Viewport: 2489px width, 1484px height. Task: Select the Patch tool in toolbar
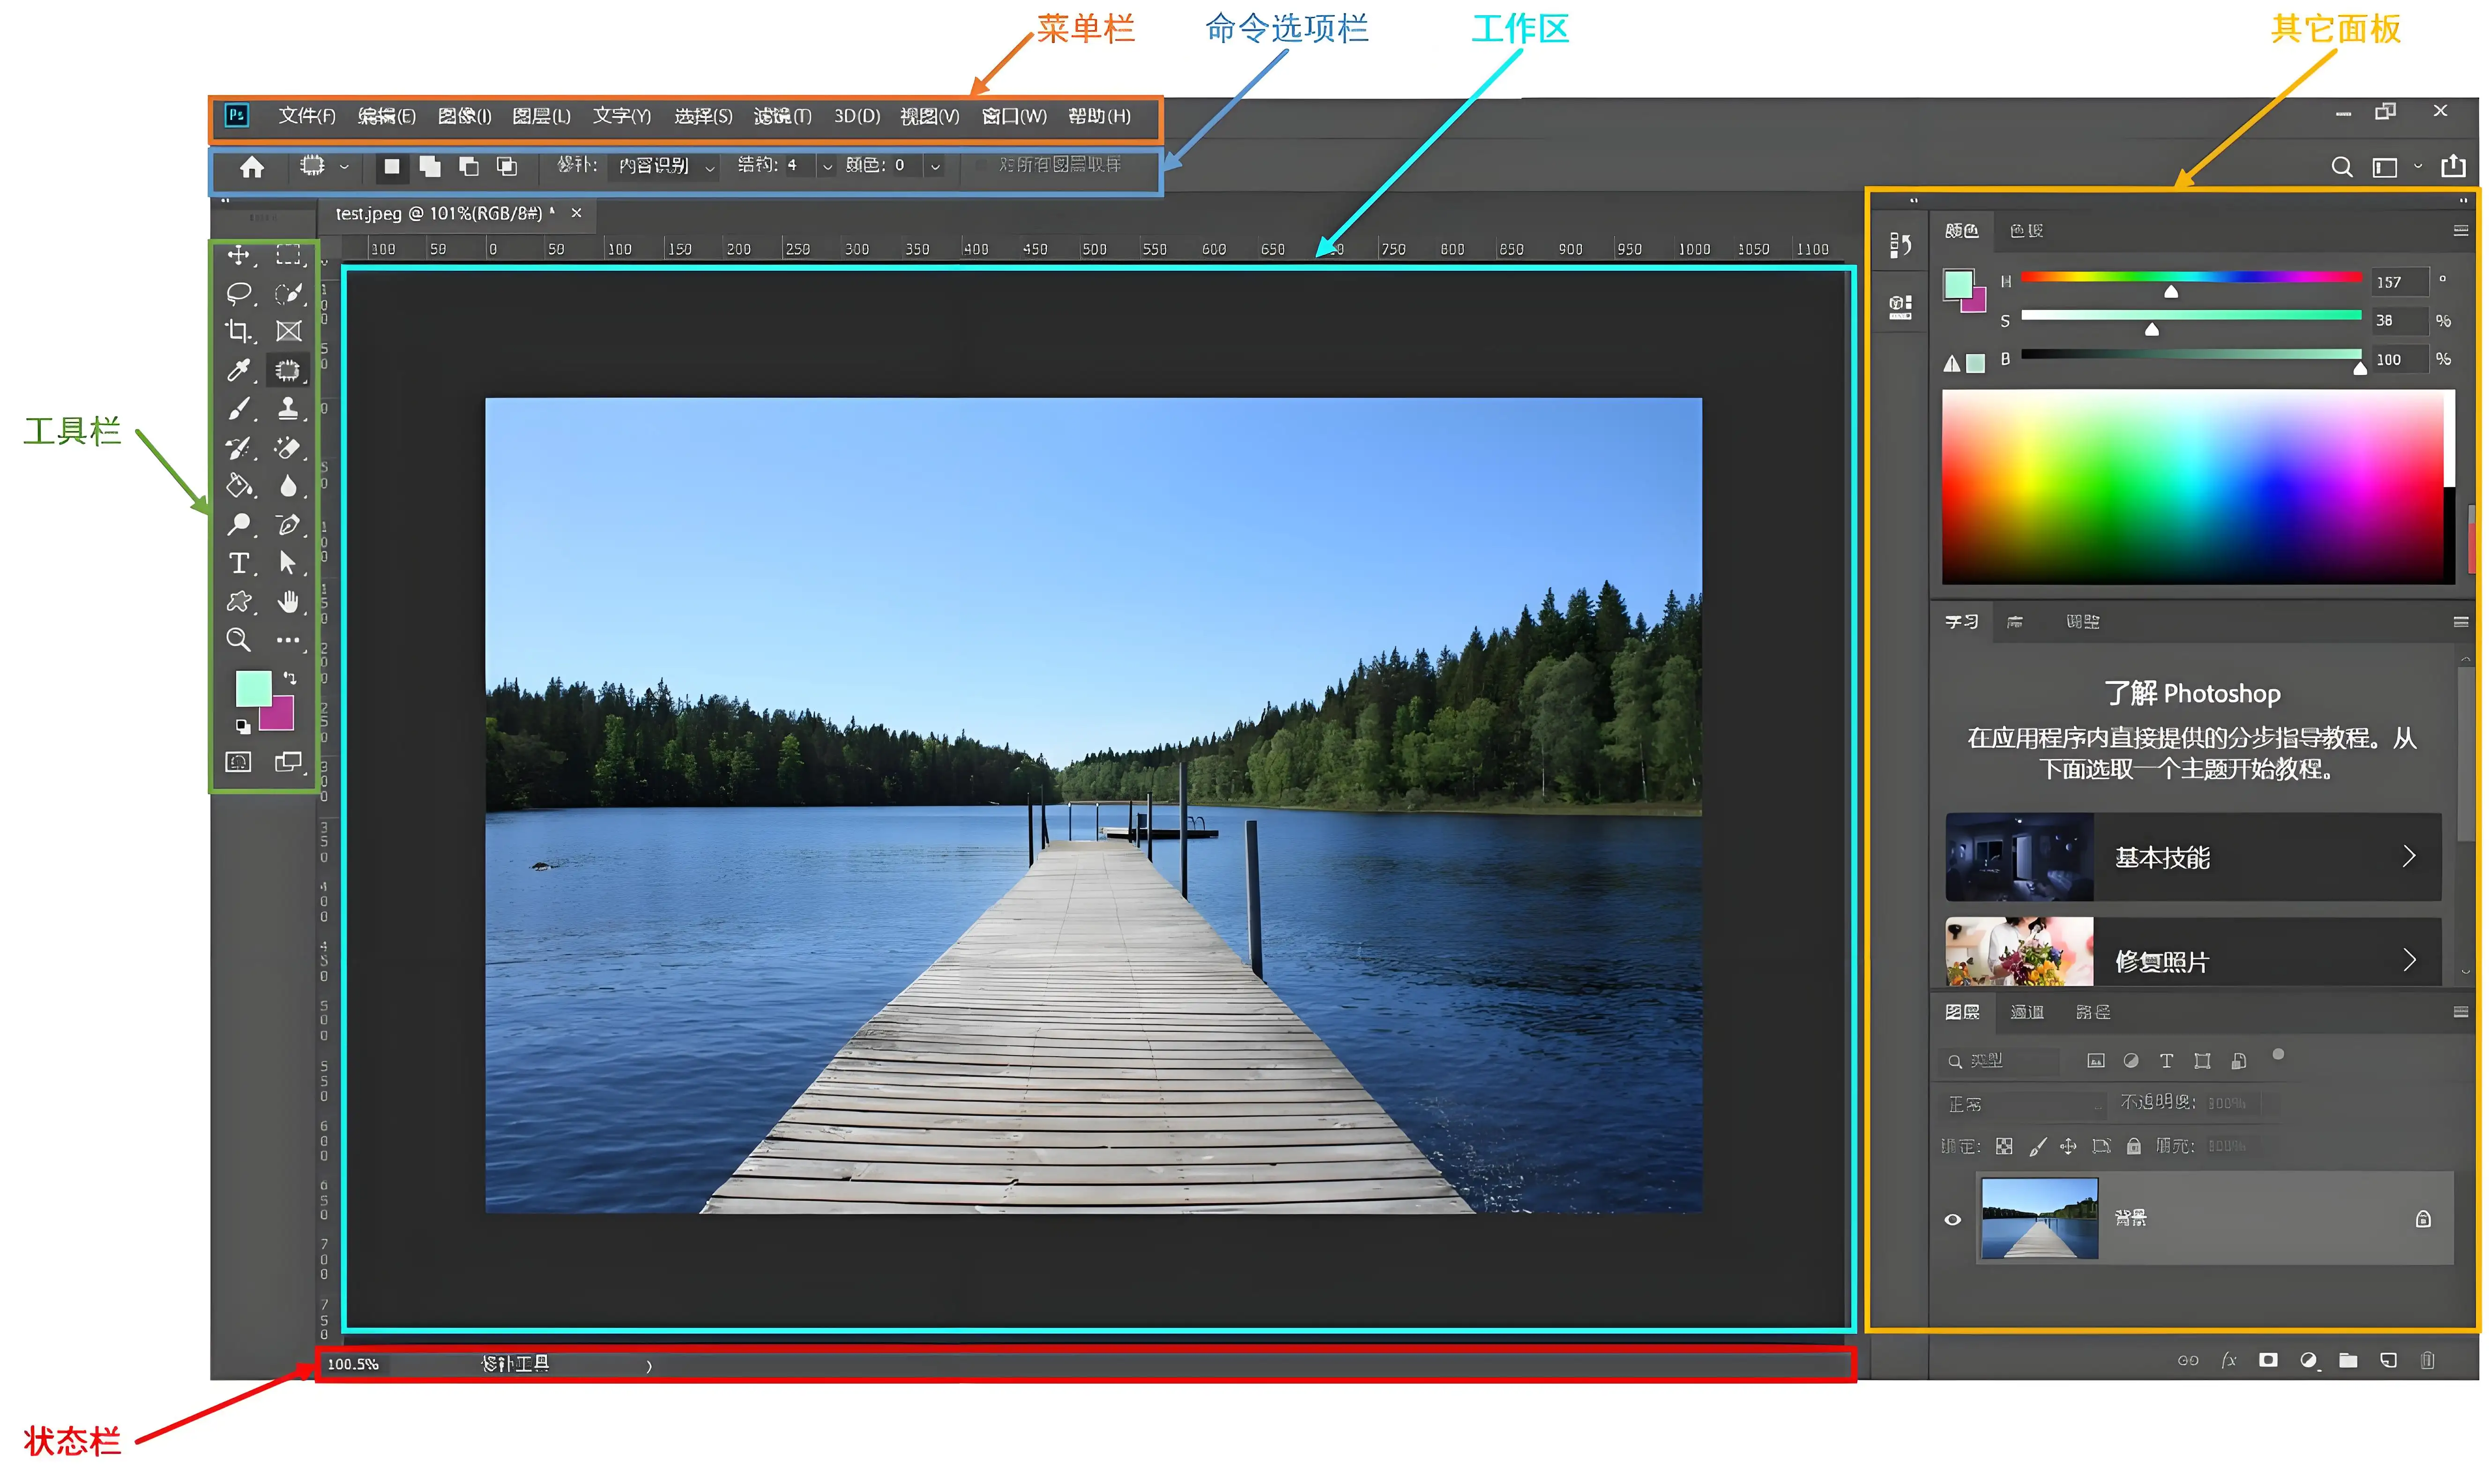[x=288, y=370]
